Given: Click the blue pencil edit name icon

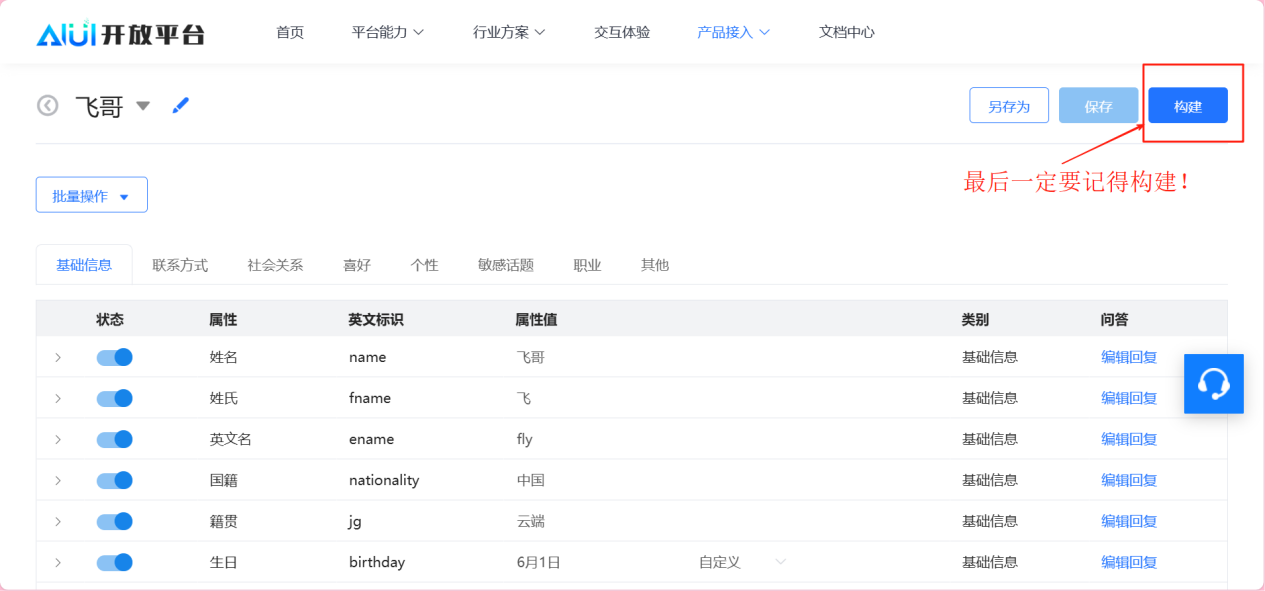Looking at the screenshot, I should pyautogui.click(x=181, y=105).
